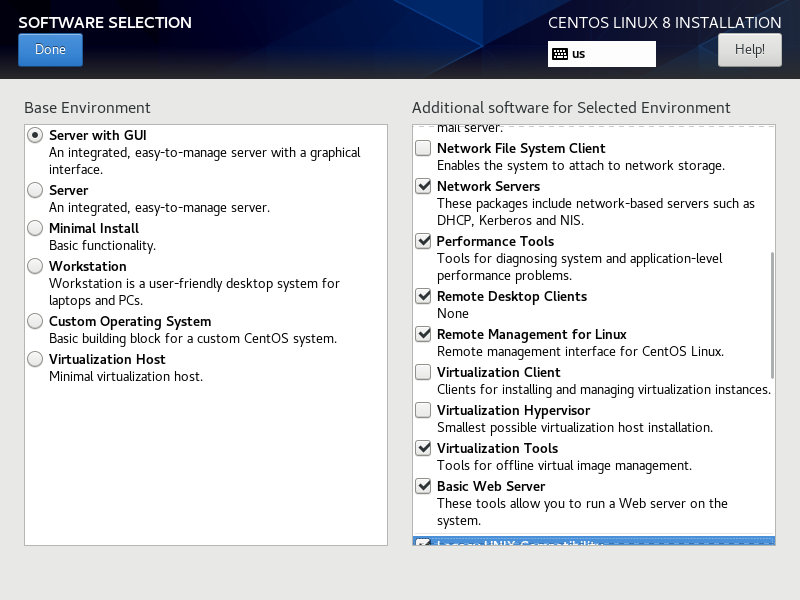Image resolution: width=800 pixels, height=600 pixels.
Task: Click 'Remote management interface for CentOS Linux.' text
Action: coord(580,352)
